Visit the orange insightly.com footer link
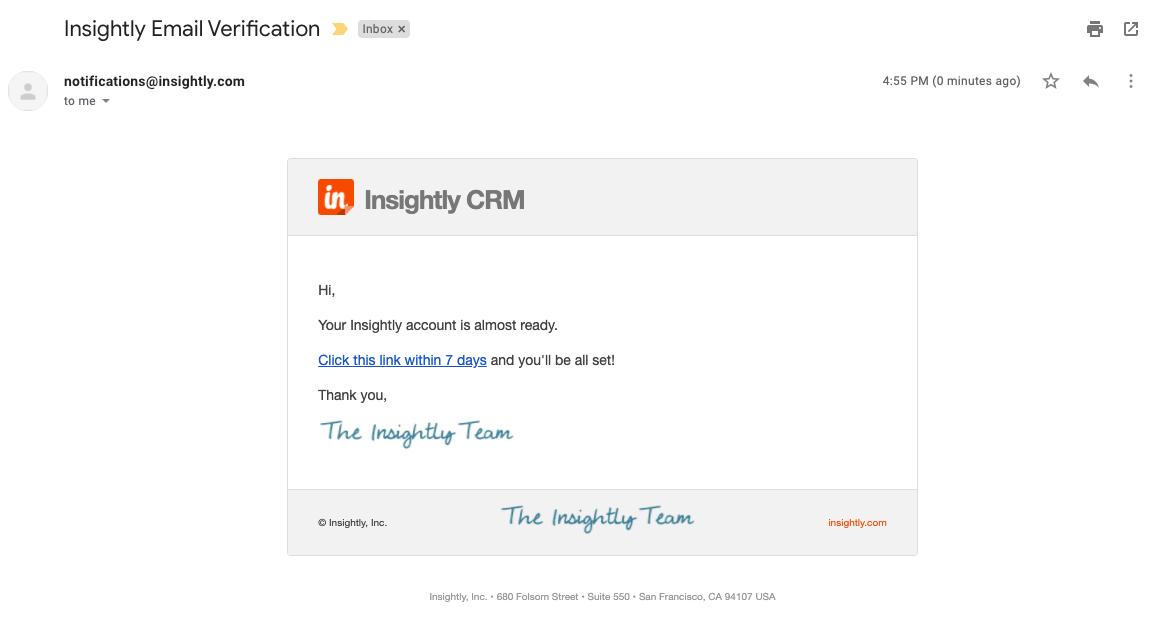Viewport: 1156px width, 620px height. [857, 523]
